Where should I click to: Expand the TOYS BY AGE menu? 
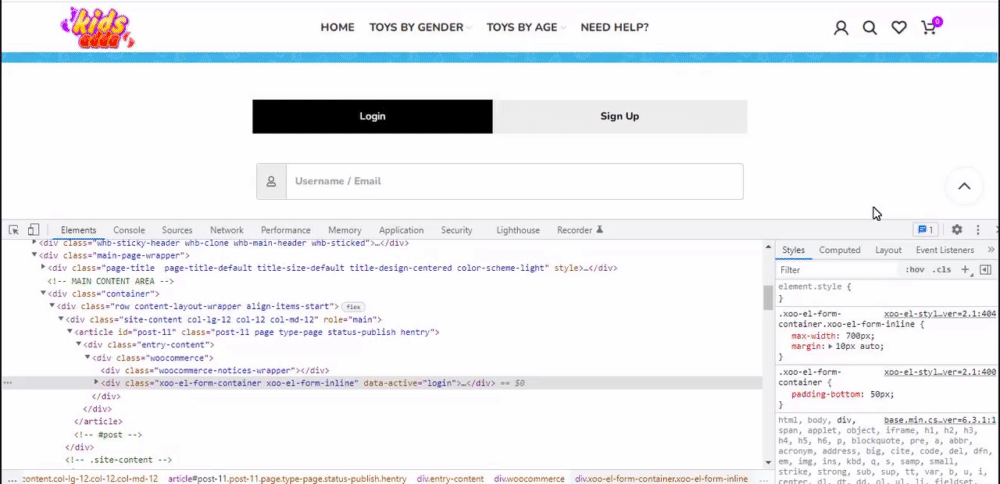pos(526,27)
